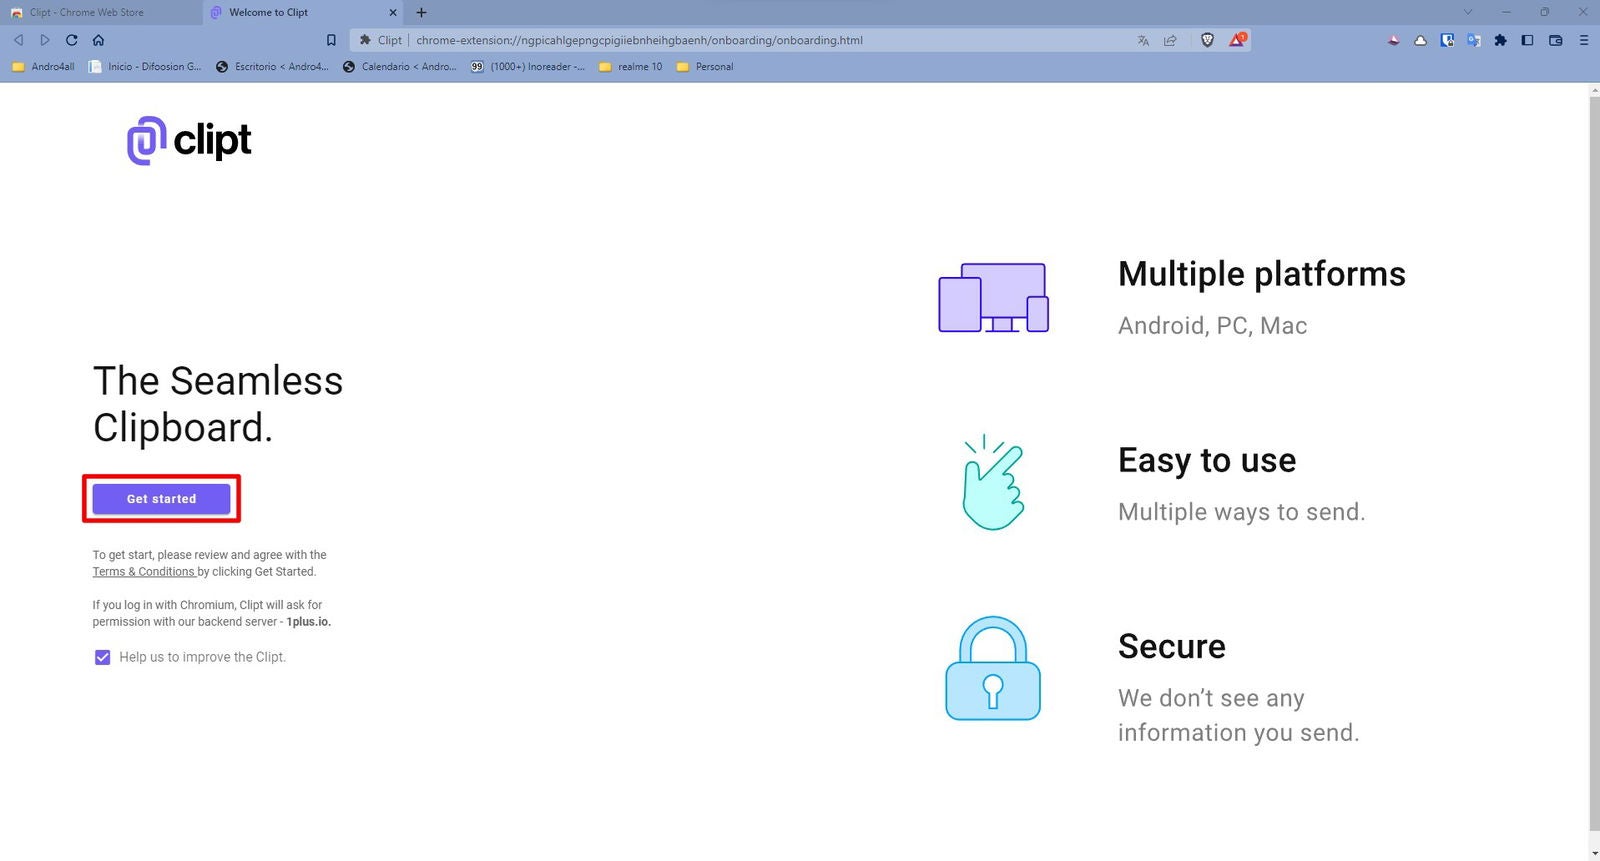The height and width of the screenshot is (861, 1600).
Task: Open the browser hamburger menu
Action: 1583,40
